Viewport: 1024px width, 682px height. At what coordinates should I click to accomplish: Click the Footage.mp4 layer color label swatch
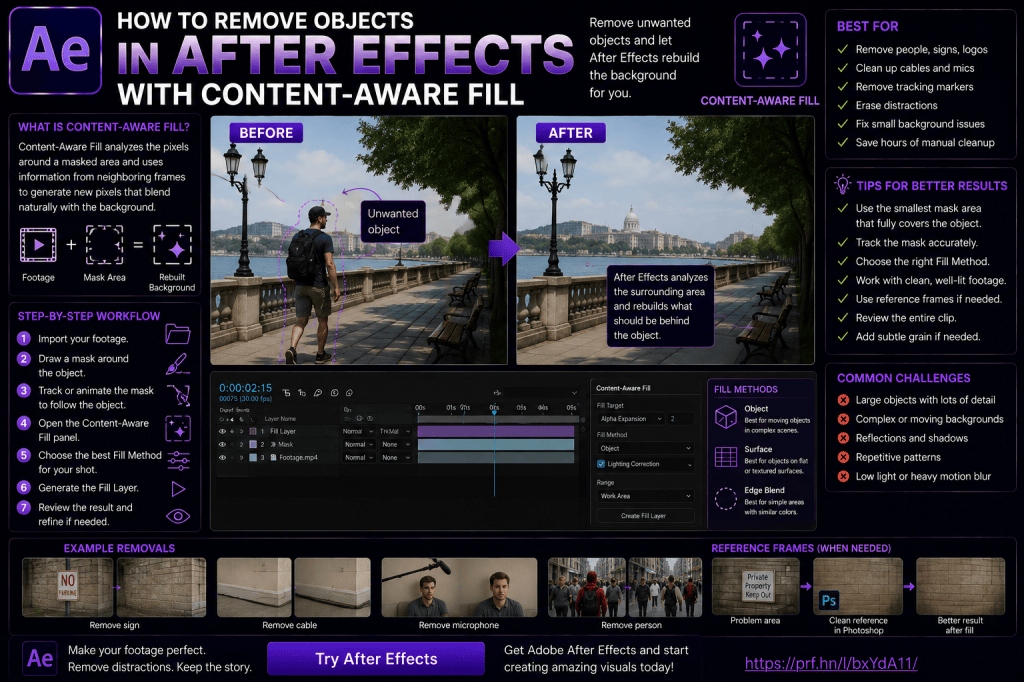(253, 457)
